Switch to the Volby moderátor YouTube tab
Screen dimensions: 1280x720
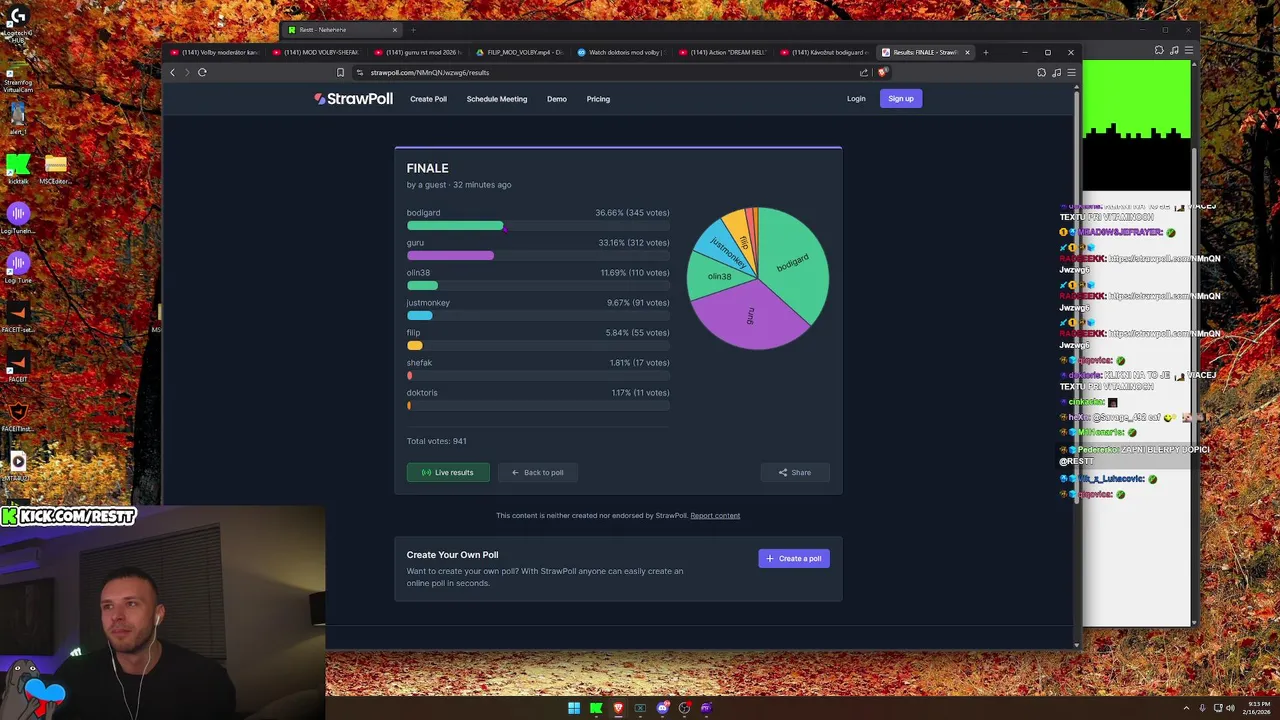click(x=215, y=52)
